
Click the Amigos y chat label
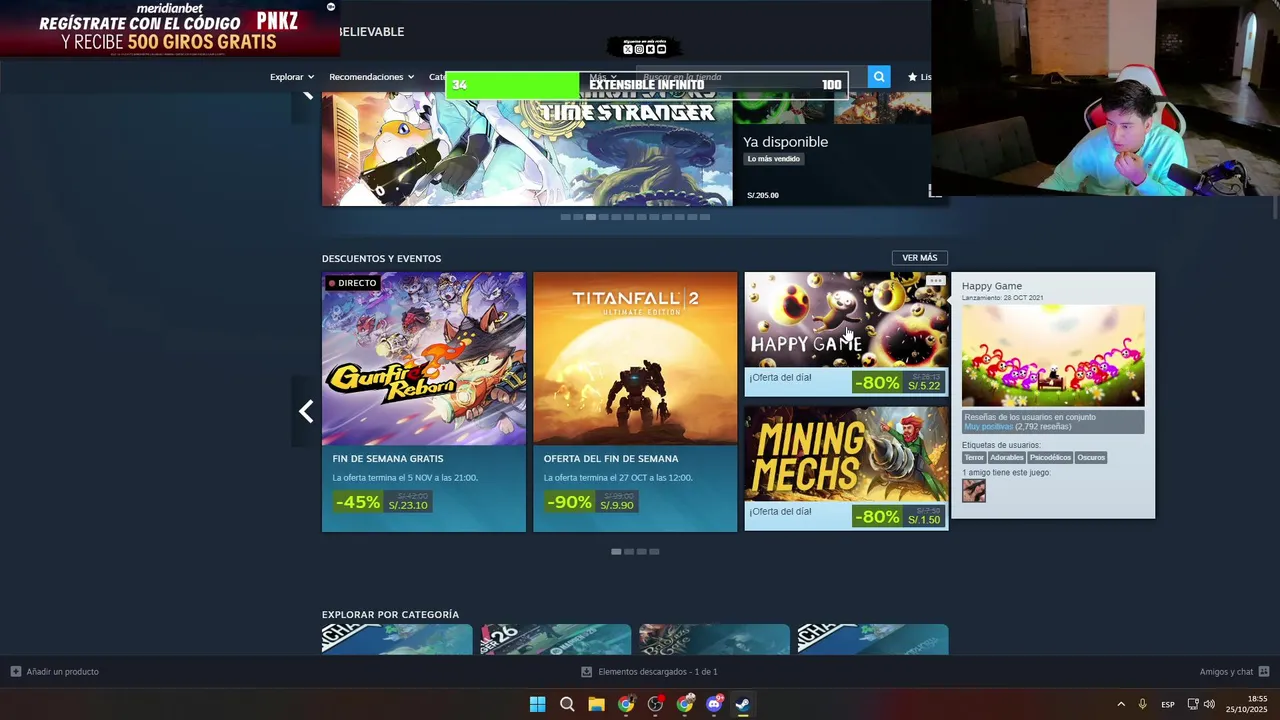[1226, 672]
